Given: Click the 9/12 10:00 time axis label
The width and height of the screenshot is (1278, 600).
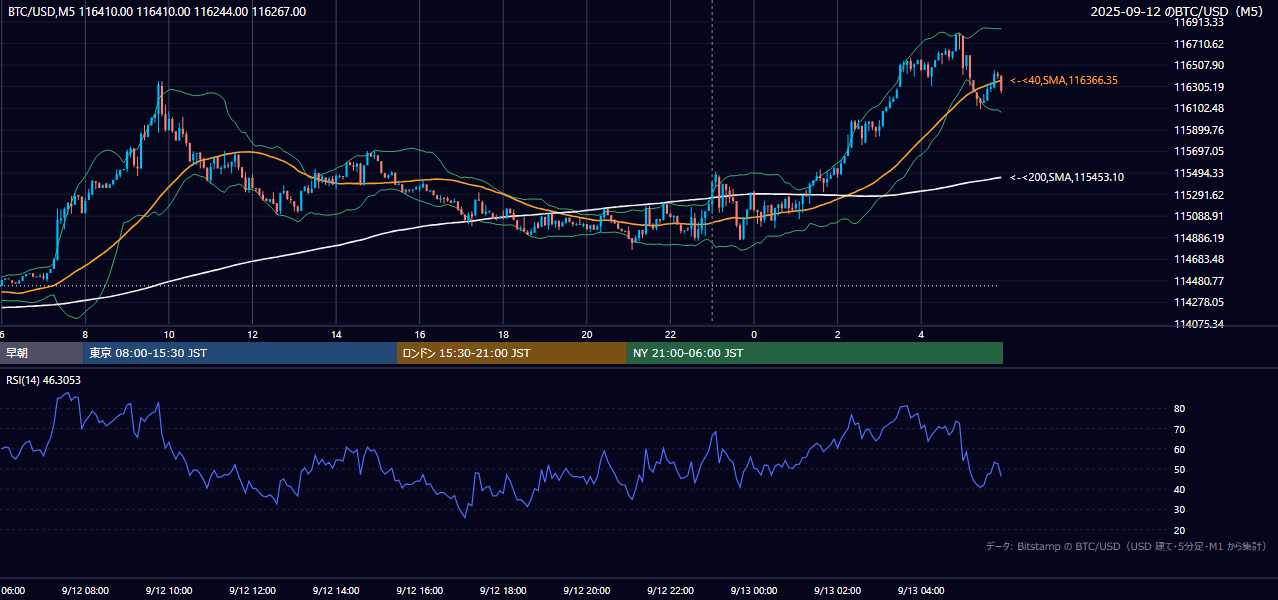Looking at the screenshot, I should (168, 590).
